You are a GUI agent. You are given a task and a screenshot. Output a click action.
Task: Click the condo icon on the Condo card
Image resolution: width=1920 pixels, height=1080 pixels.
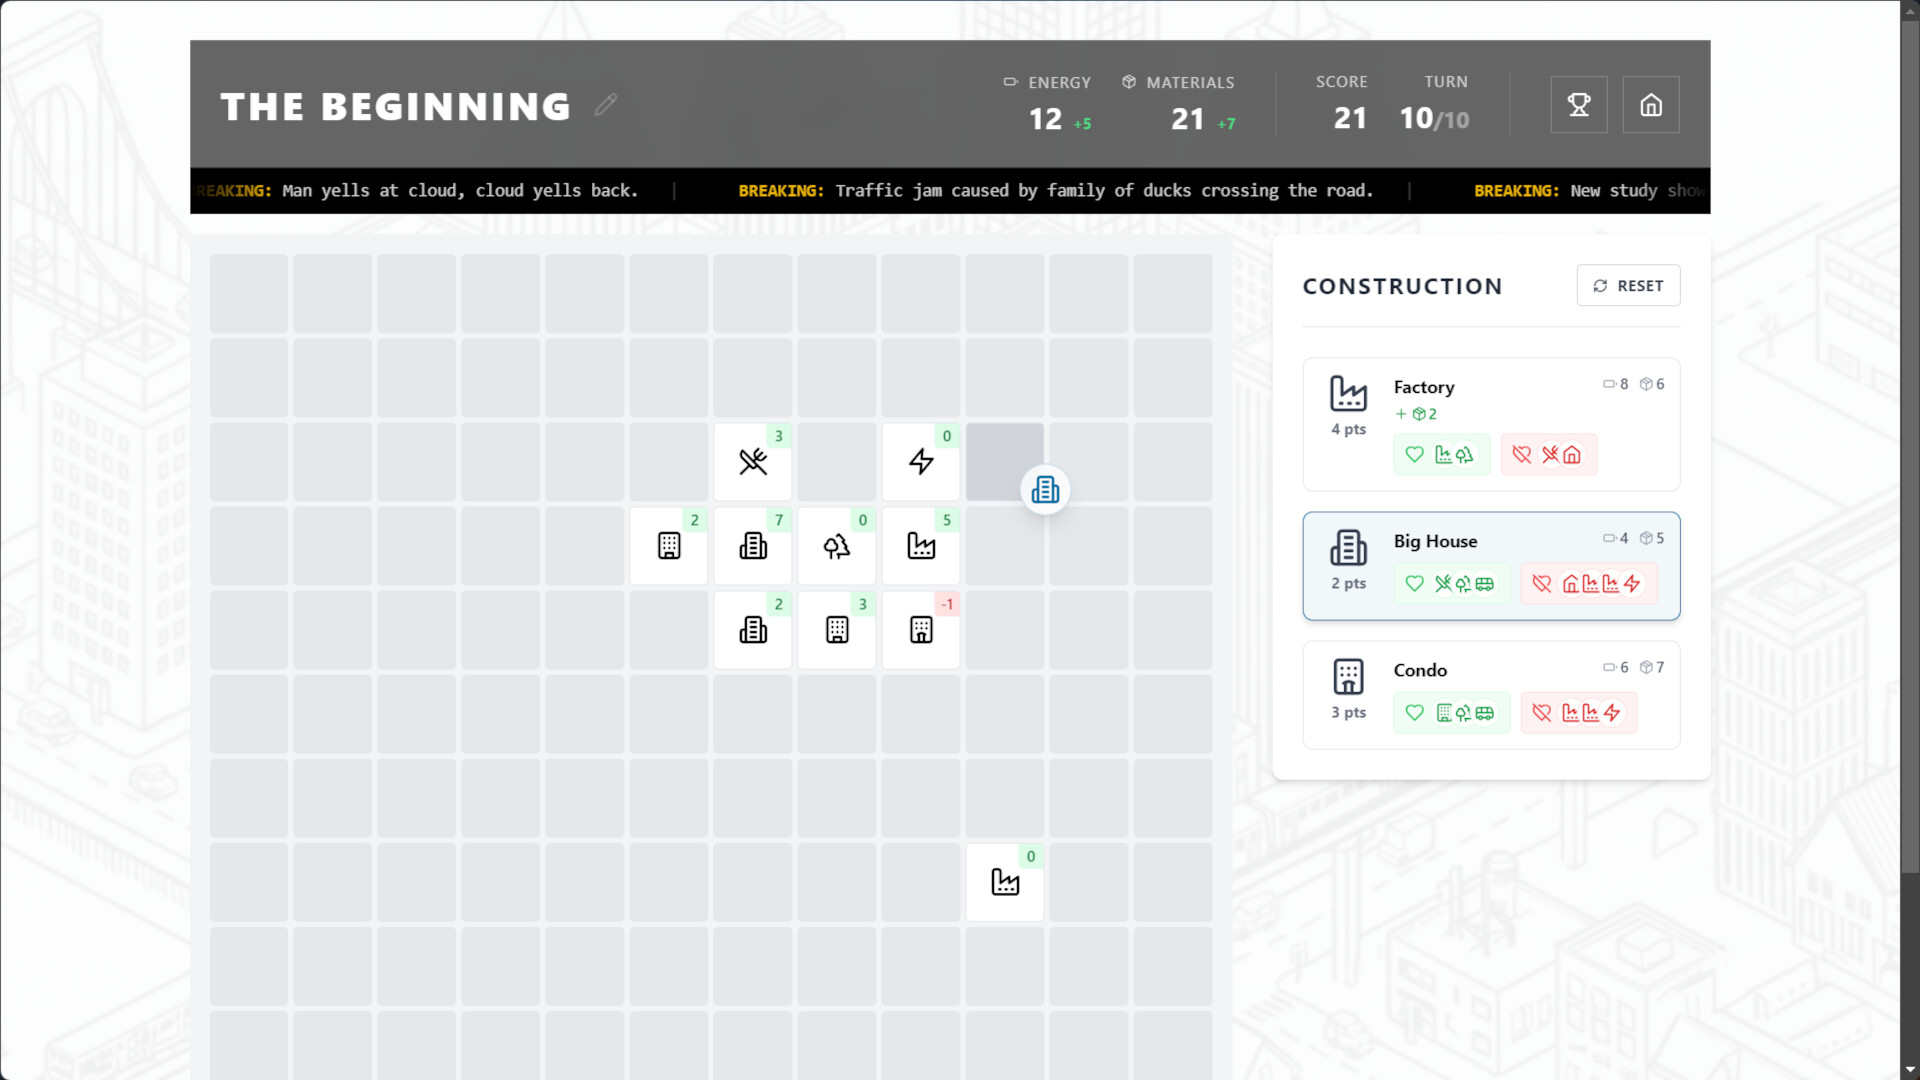(1348, 678)
